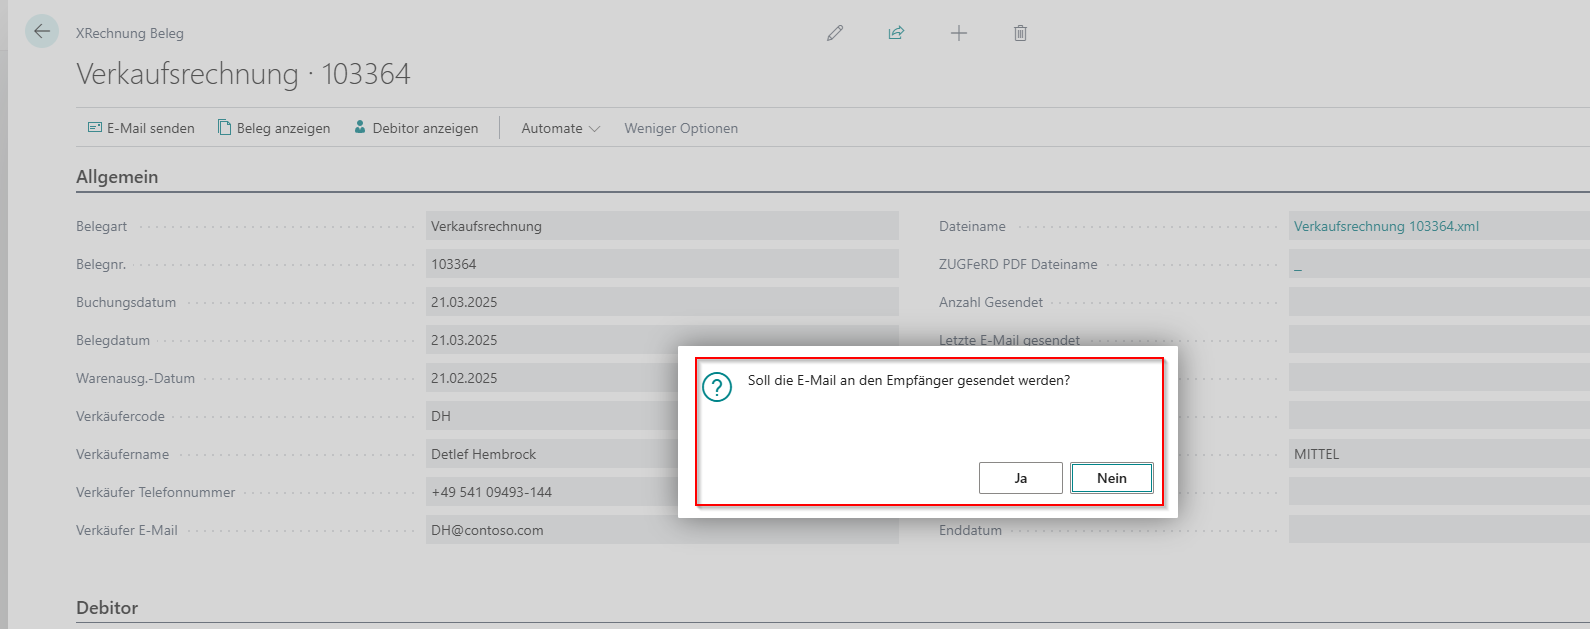Click the trash delete icon
Screen dimensions: 1590x629
[x=1020, y=33]
